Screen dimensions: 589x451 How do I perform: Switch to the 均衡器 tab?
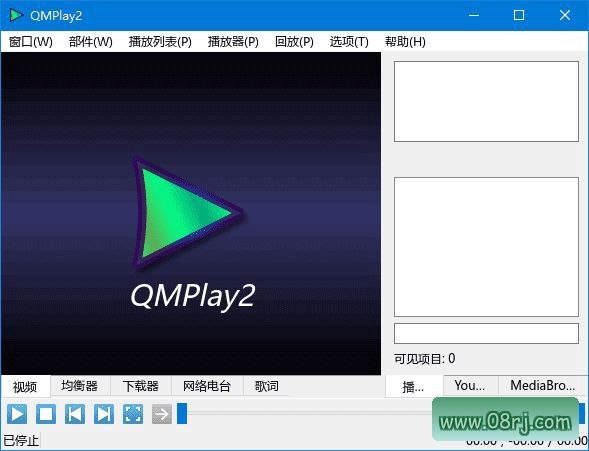coord(80,386)
